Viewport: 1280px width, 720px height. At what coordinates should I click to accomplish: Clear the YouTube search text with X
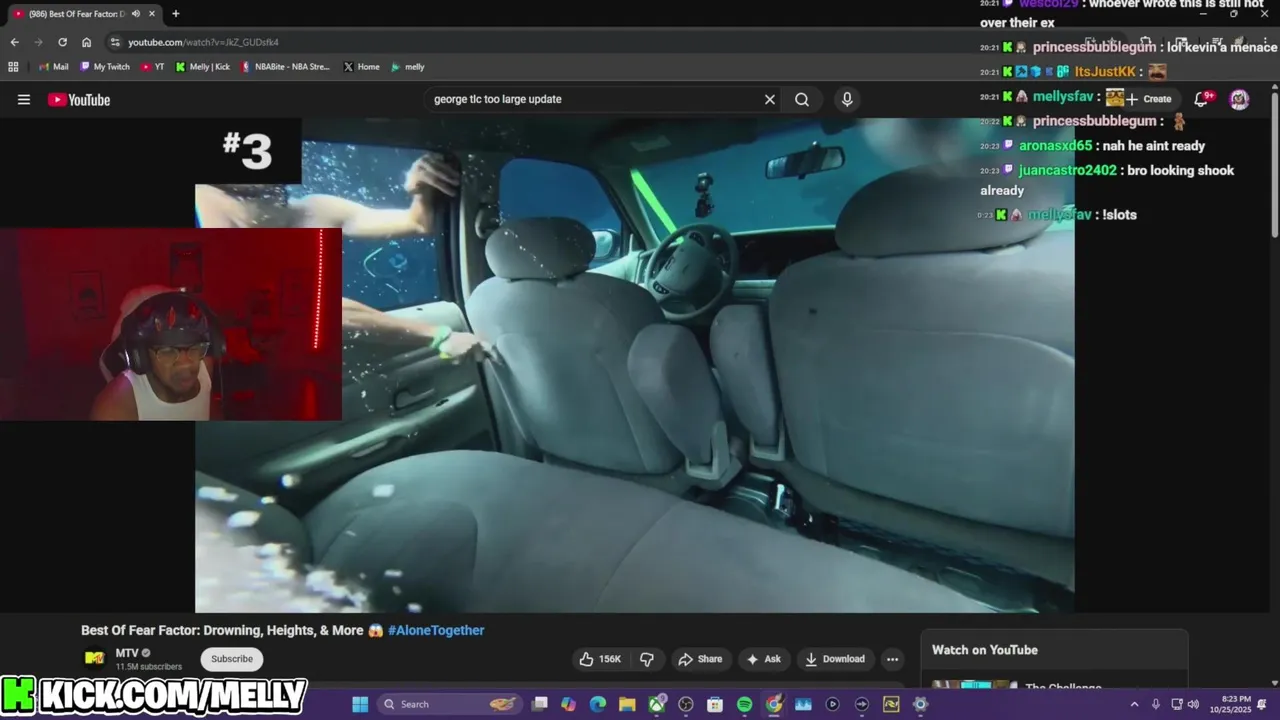[770, 99]
